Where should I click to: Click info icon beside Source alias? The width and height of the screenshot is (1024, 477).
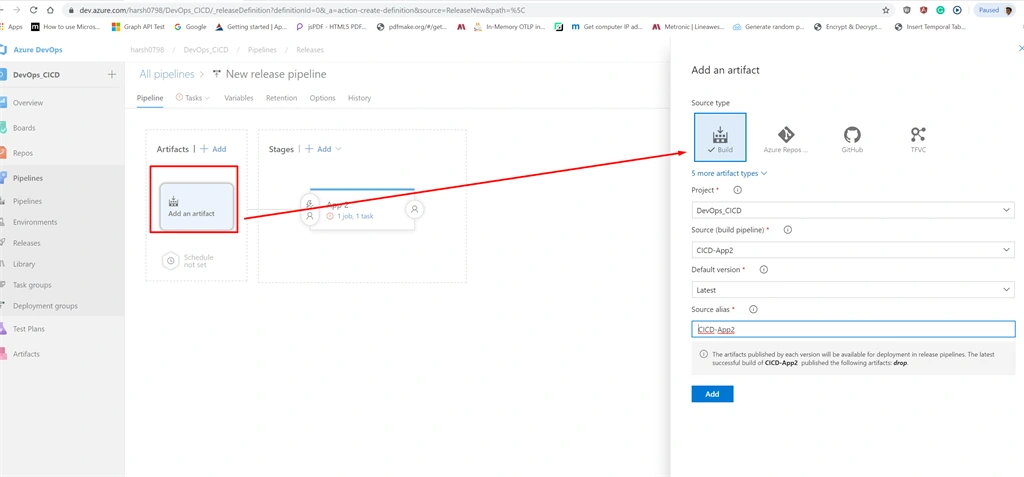(x=753, y=309)
